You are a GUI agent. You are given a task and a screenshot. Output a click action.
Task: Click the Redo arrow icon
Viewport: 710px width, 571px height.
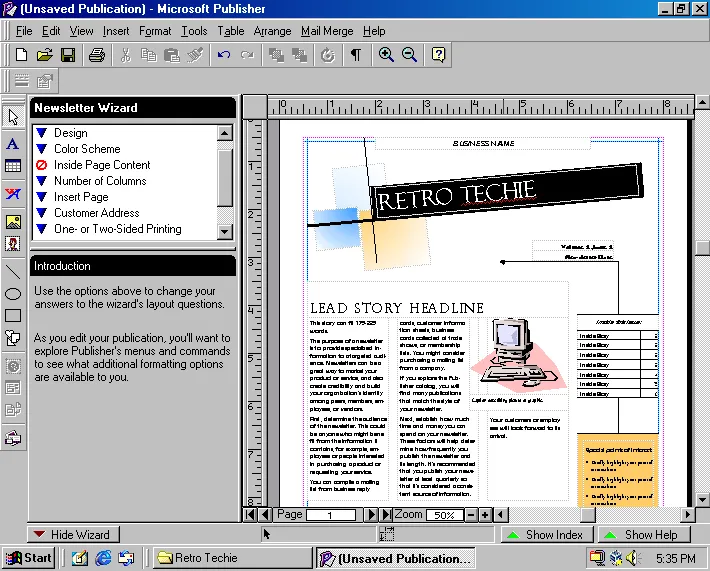[247, 55]
